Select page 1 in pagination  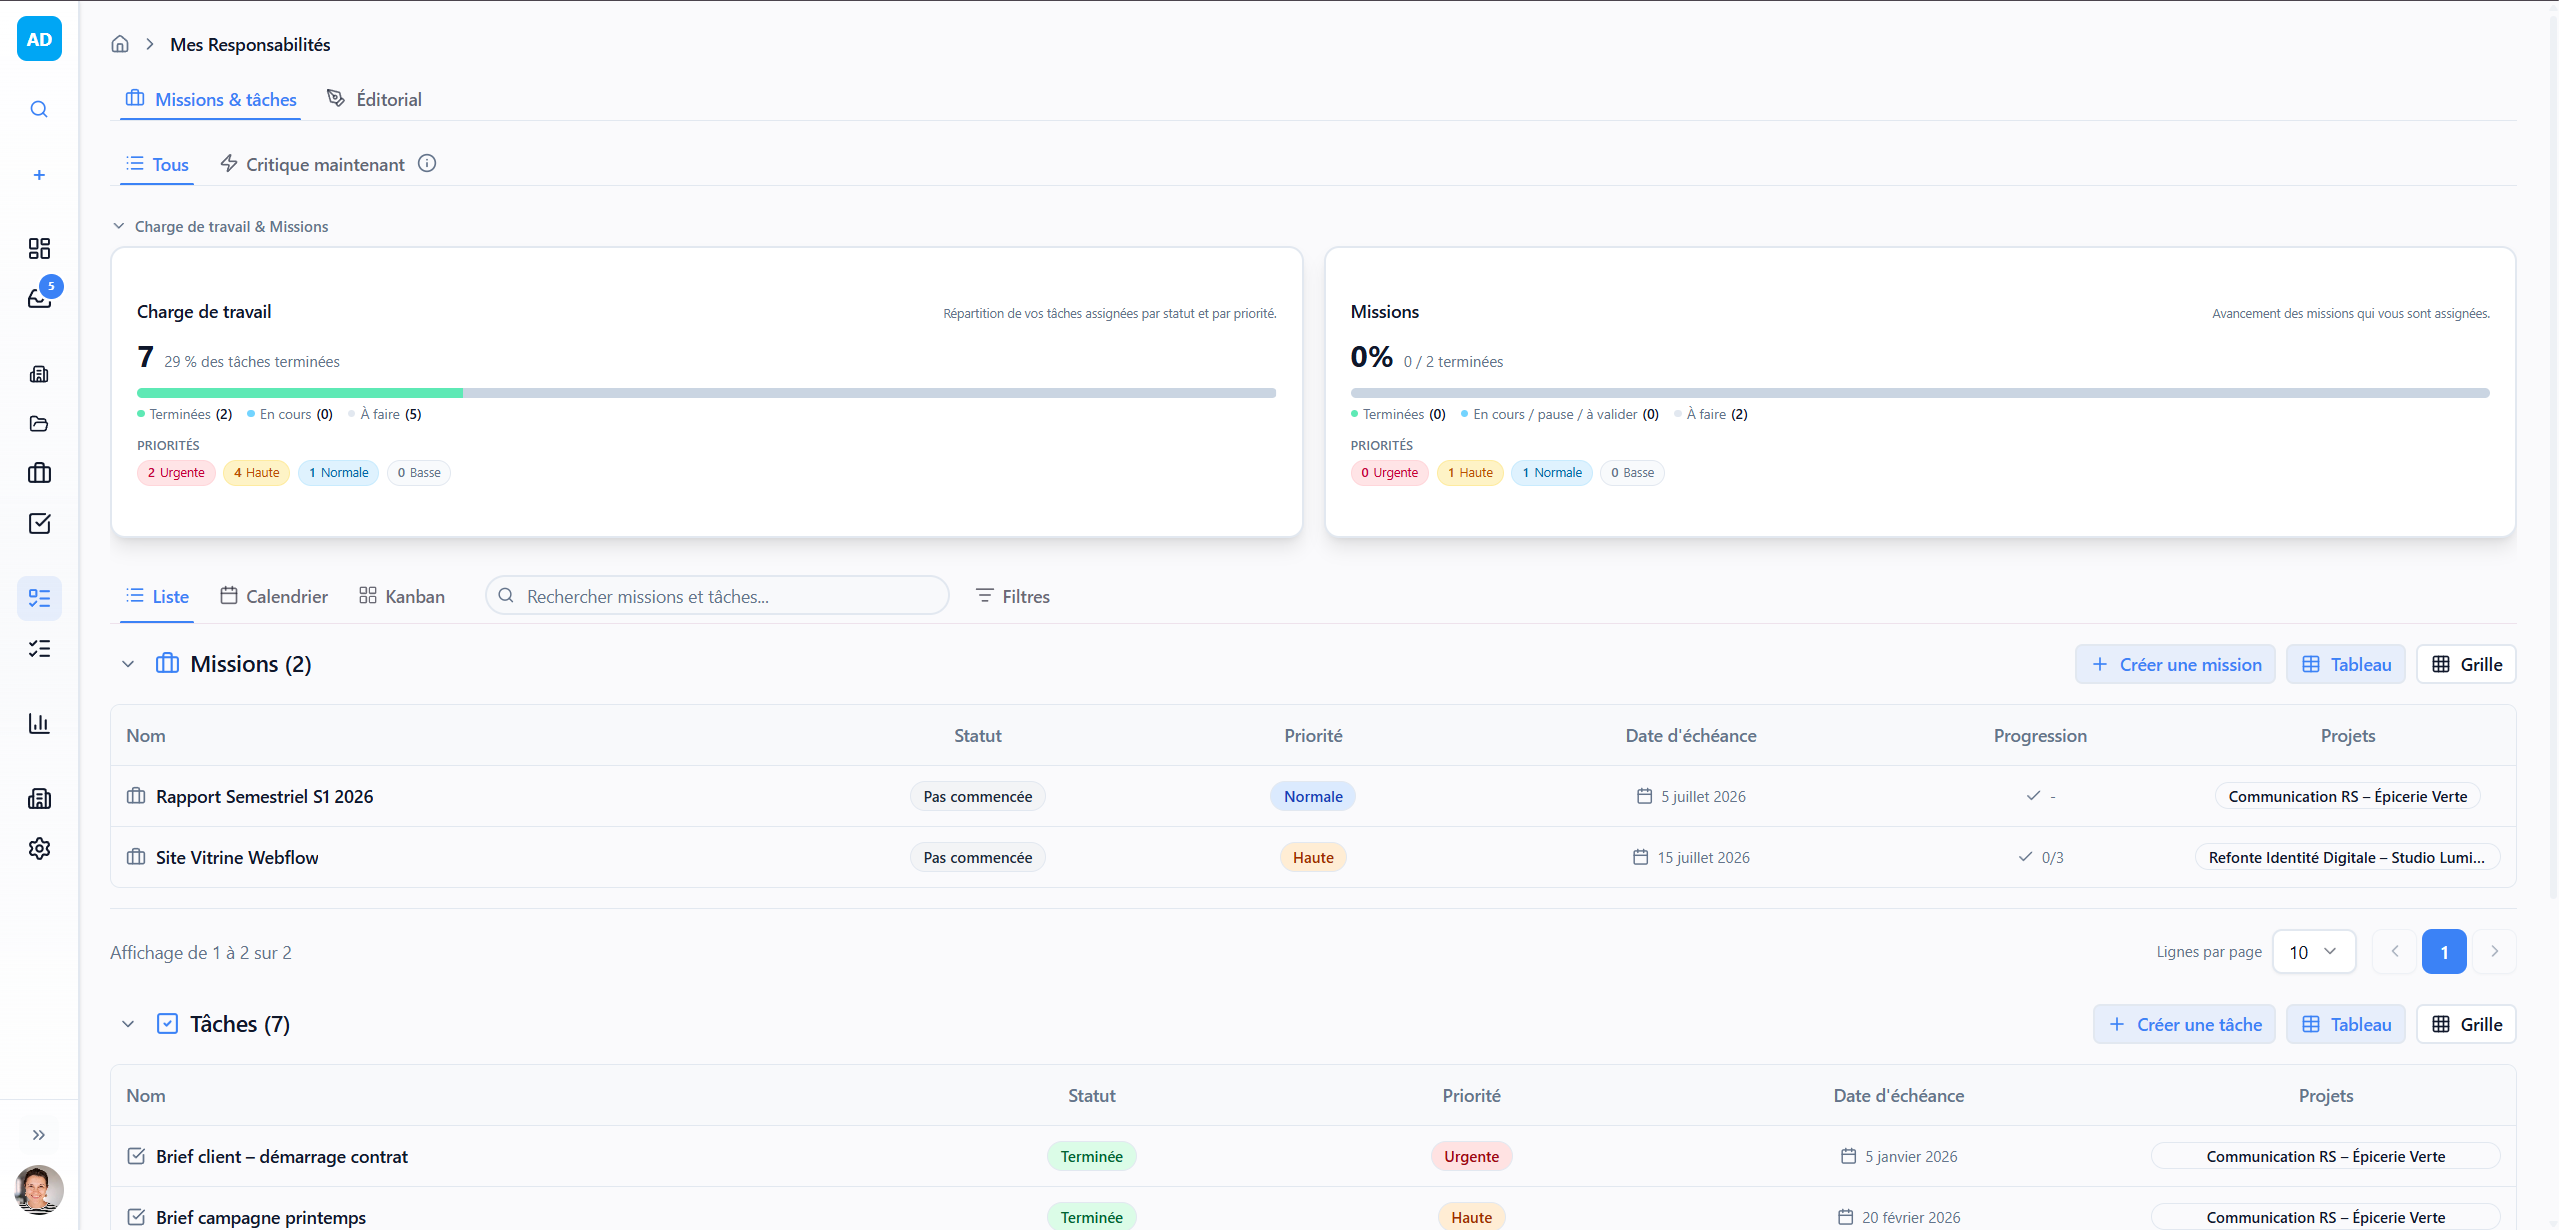click(2444, 952)
